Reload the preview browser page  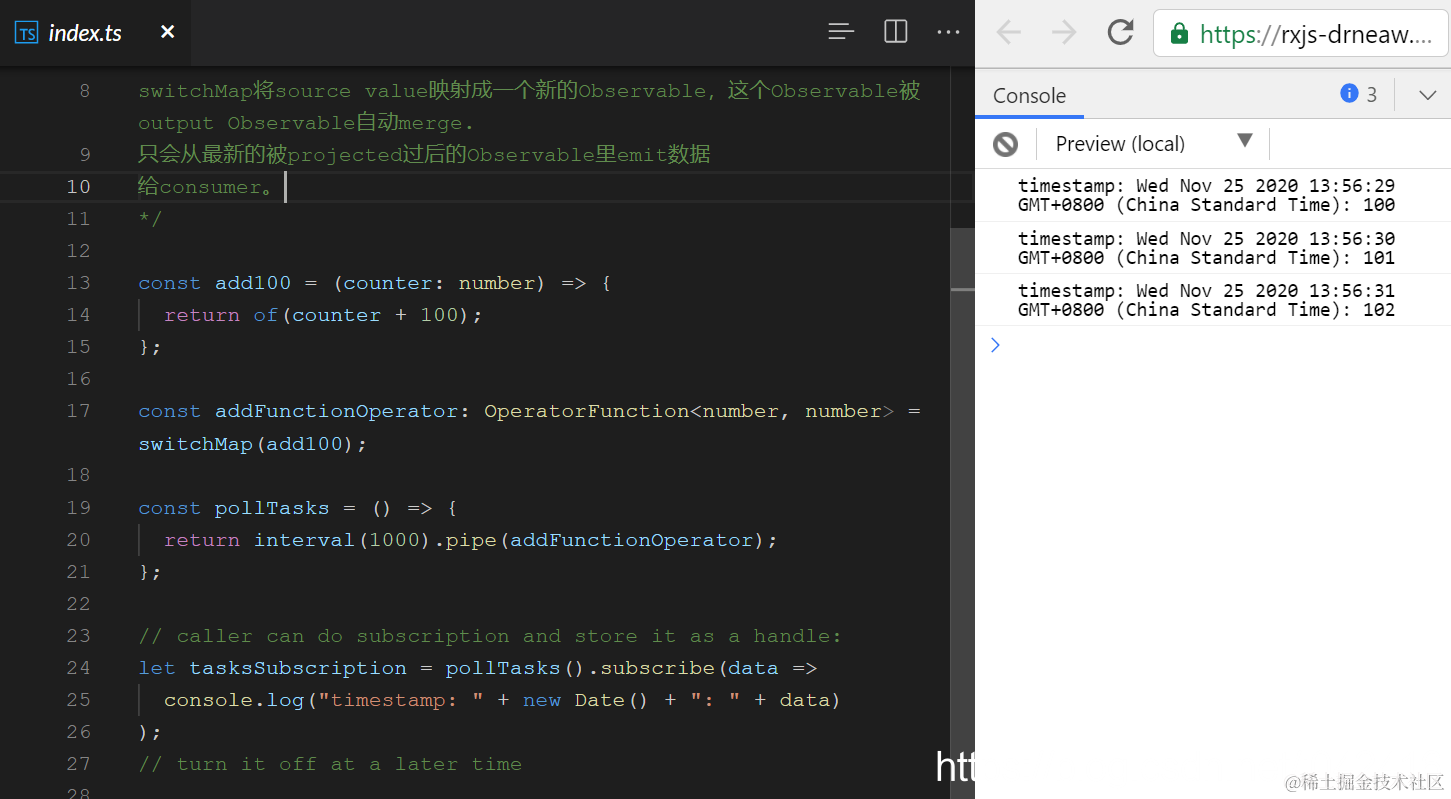(1120, 32)
